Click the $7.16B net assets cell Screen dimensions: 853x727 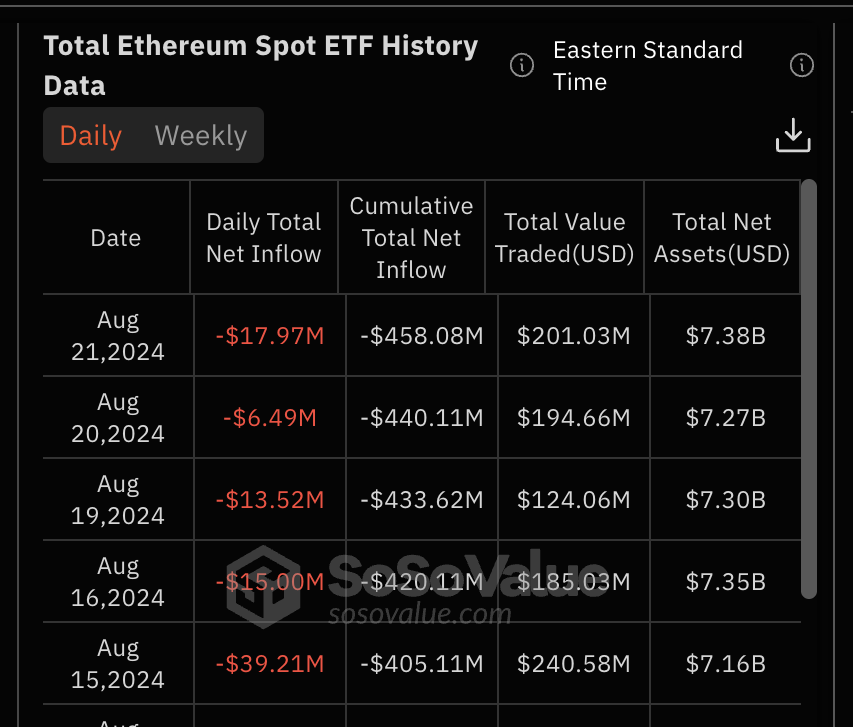pyautogui.click(x=726, y=664)
